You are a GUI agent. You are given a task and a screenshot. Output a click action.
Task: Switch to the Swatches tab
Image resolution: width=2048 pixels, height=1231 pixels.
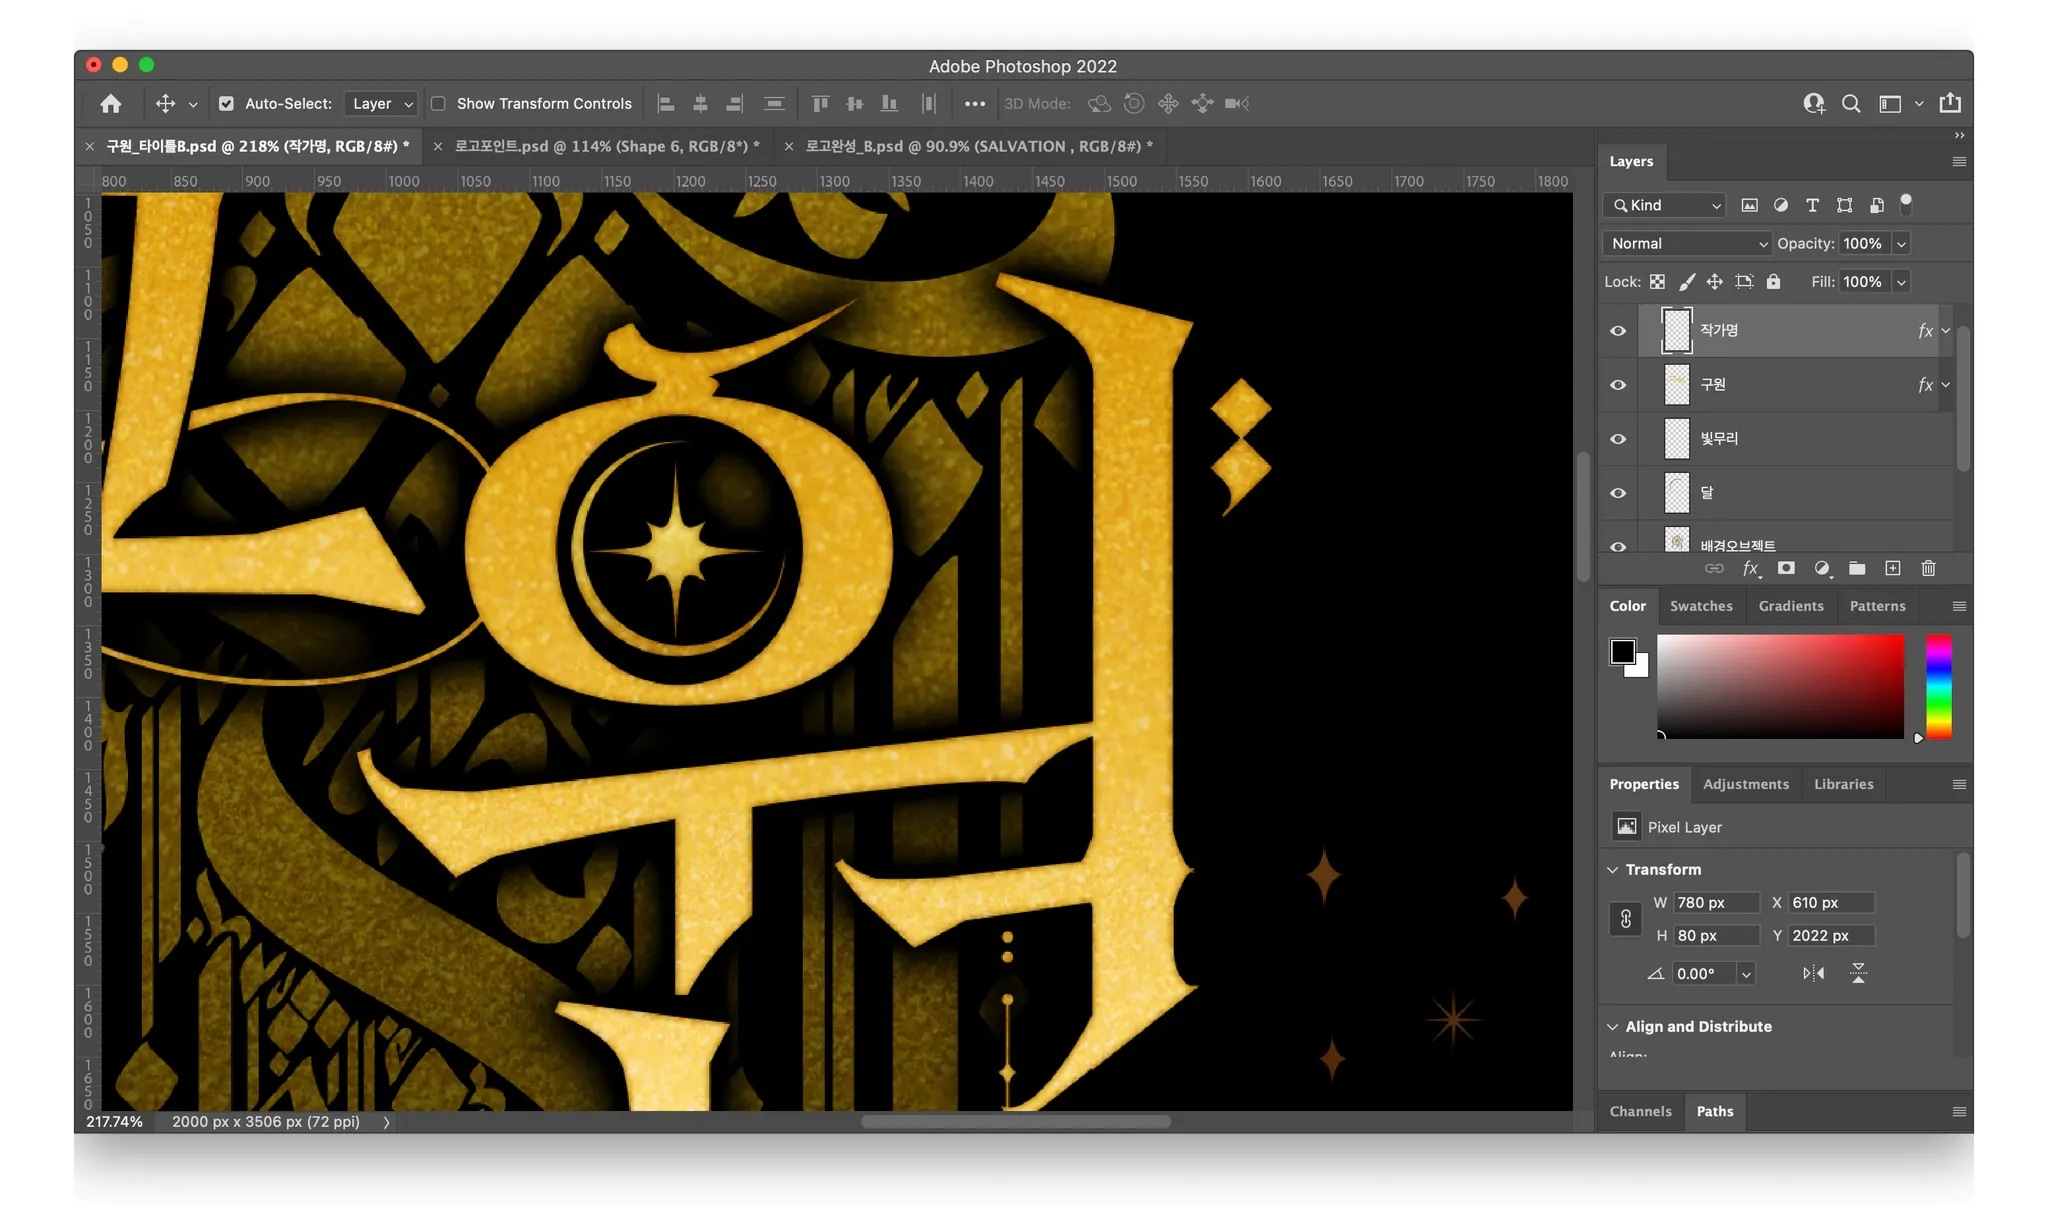tap(1700, 606)
